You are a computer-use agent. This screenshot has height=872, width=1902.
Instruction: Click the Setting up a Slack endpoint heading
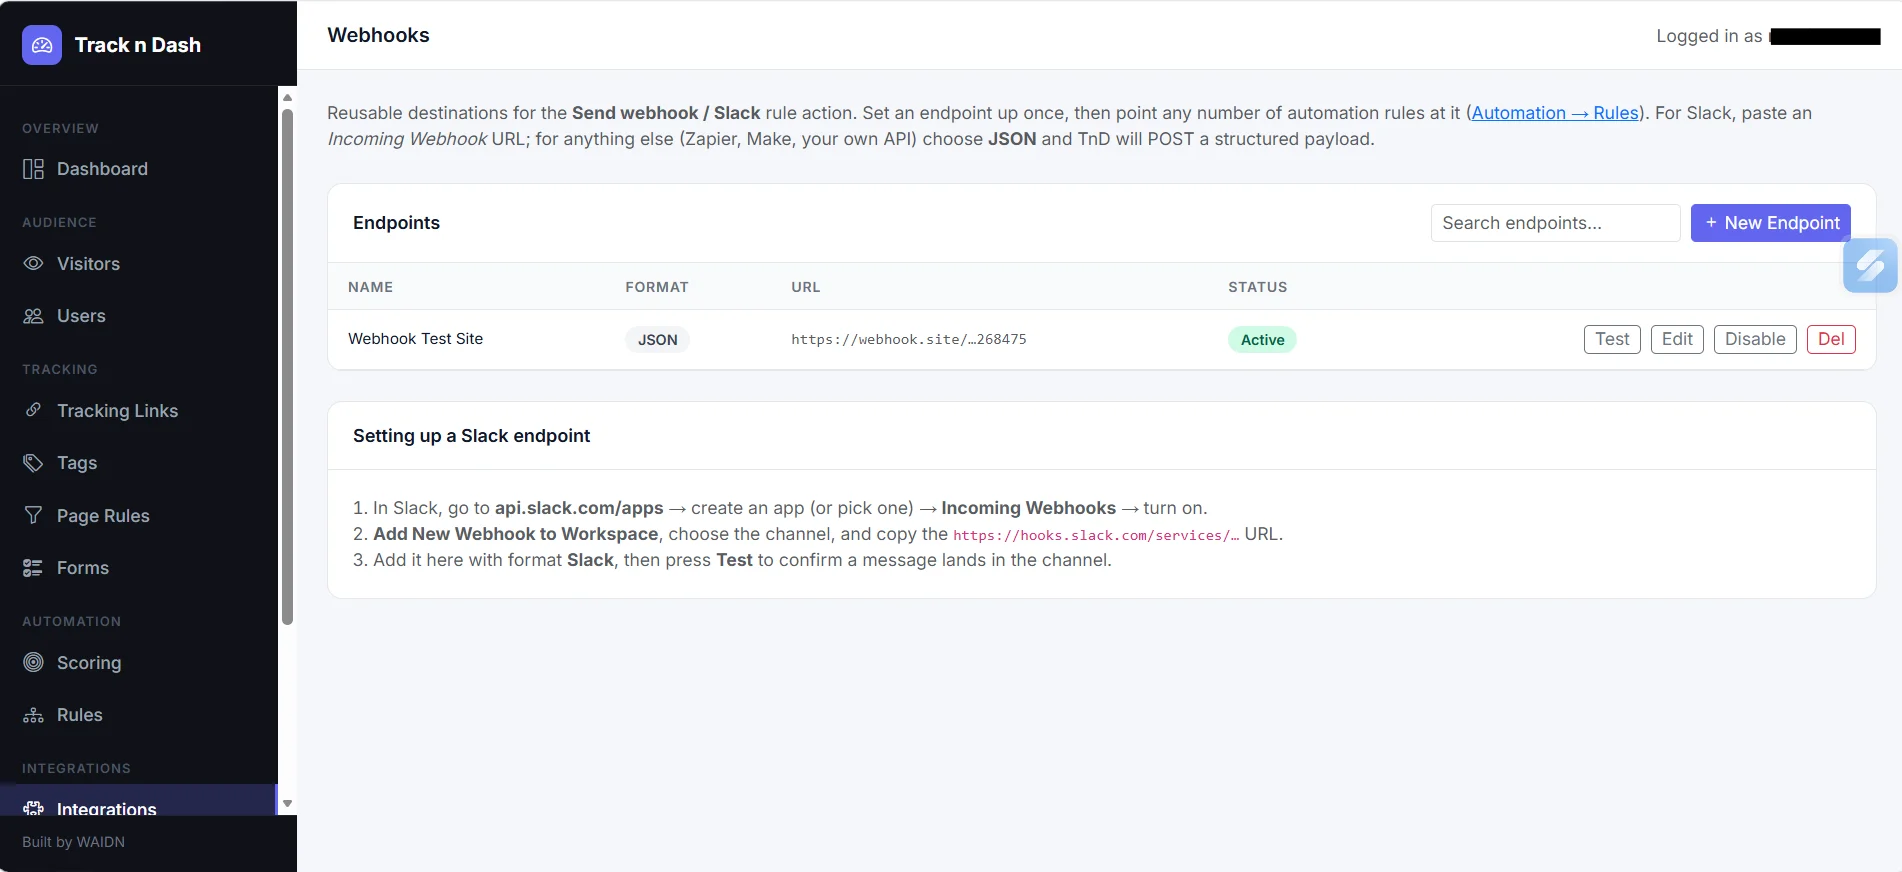(x=471, y=436)
